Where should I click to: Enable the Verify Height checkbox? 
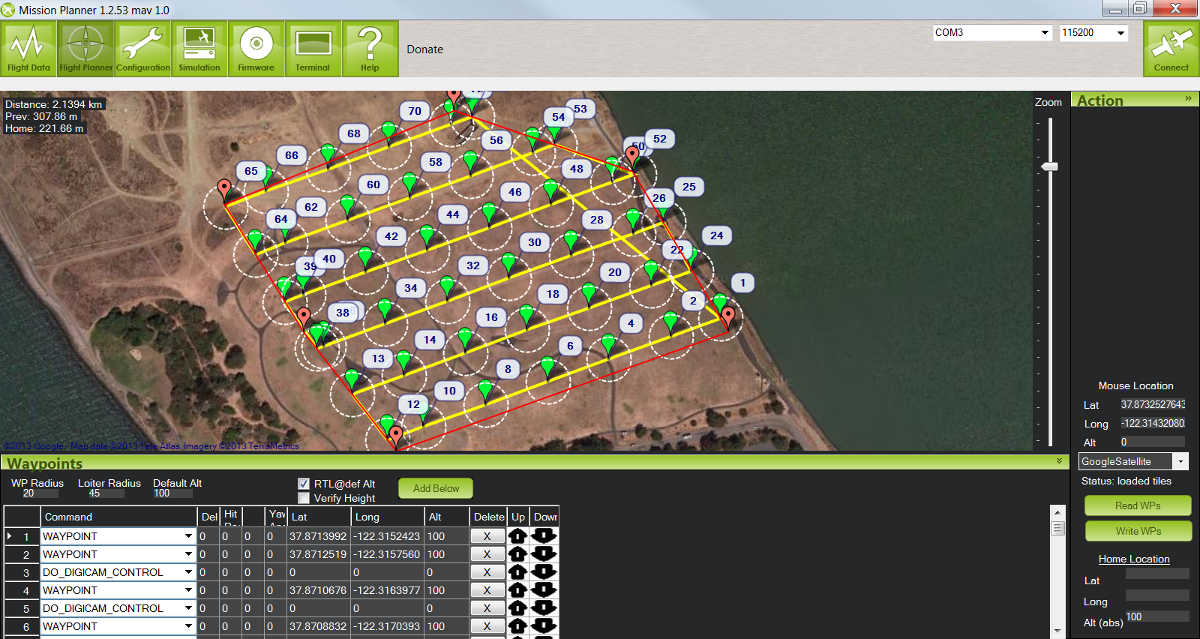[304, 498]
